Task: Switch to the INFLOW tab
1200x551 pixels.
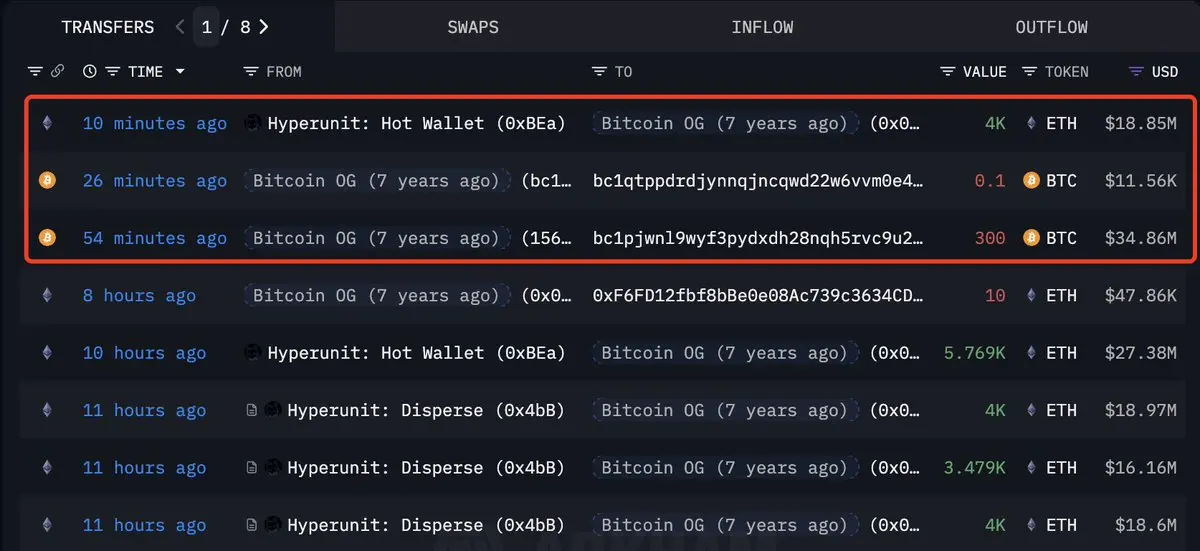Action: click(762, 27)
